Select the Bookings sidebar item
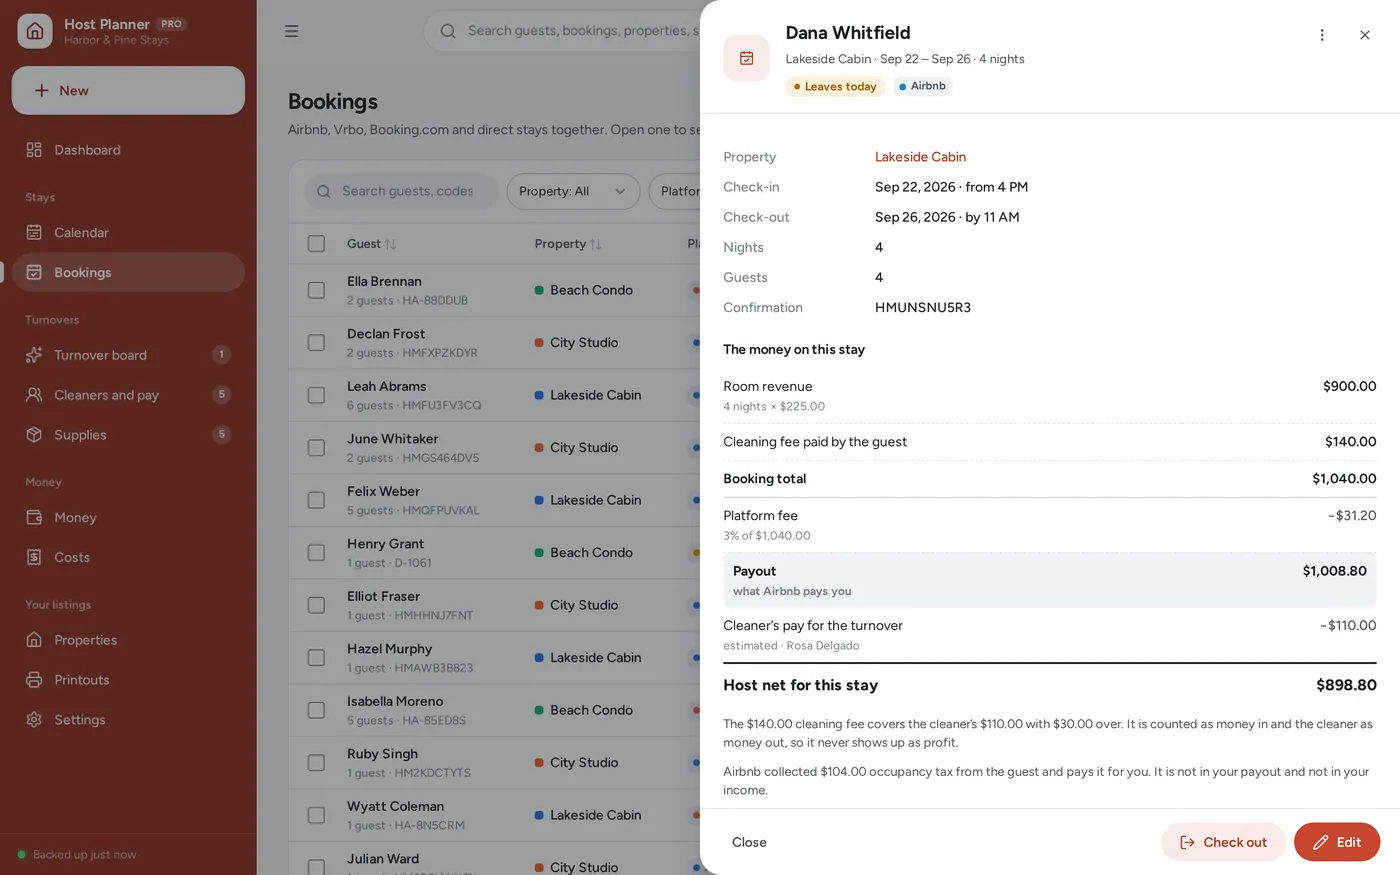This screenshot has height=875, width=1400. click(x=128, y=273)
